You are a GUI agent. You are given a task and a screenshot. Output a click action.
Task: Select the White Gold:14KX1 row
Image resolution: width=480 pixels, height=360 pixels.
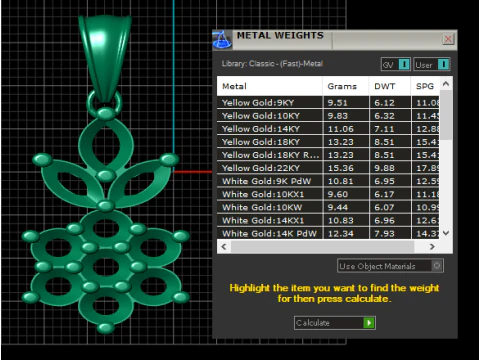point(328,220)
